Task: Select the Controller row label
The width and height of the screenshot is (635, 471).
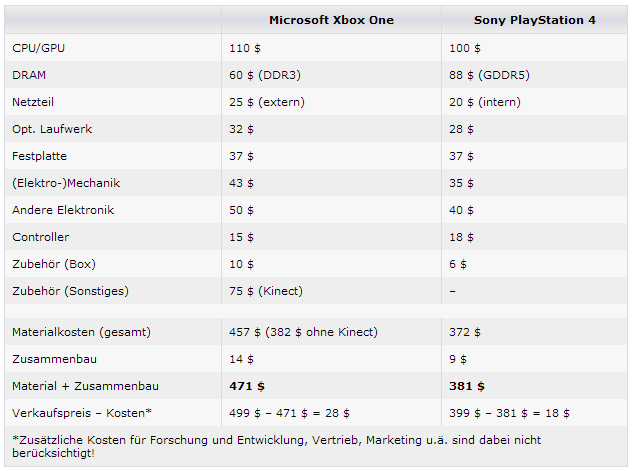Action: pos(40,237)
